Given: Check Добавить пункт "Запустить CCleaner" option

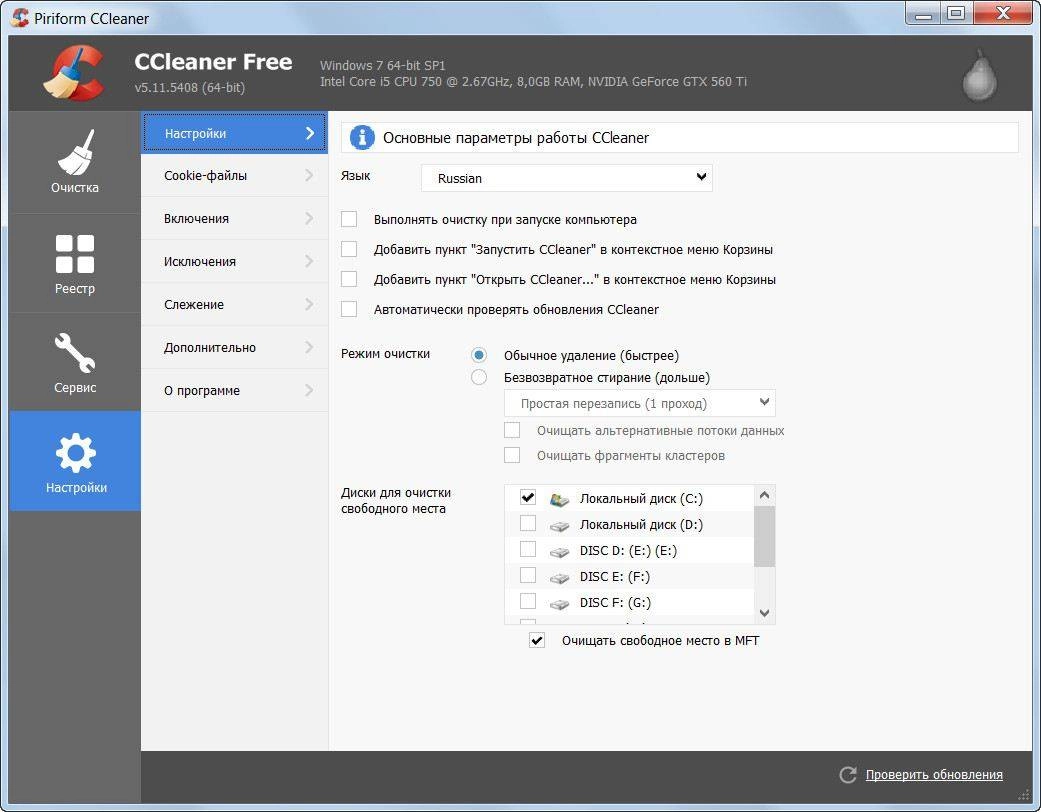Looking at the screenshot, I should point(349,249).
